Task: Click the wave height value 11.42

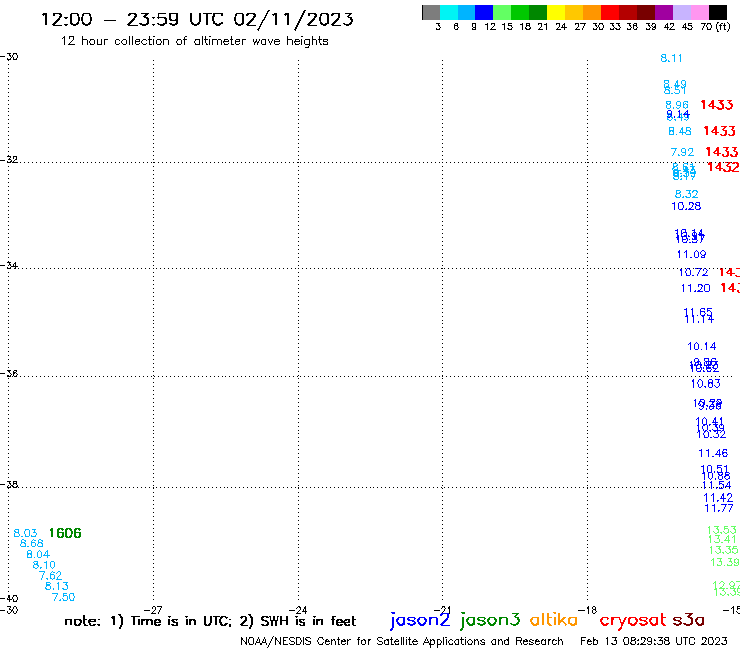Action: coord(718,498)
